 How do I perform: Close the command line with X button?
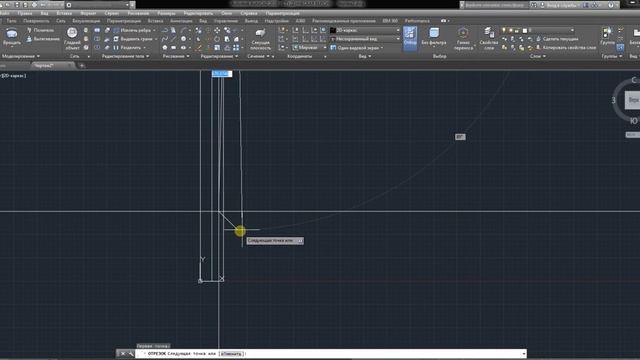[x=122, y=353]
